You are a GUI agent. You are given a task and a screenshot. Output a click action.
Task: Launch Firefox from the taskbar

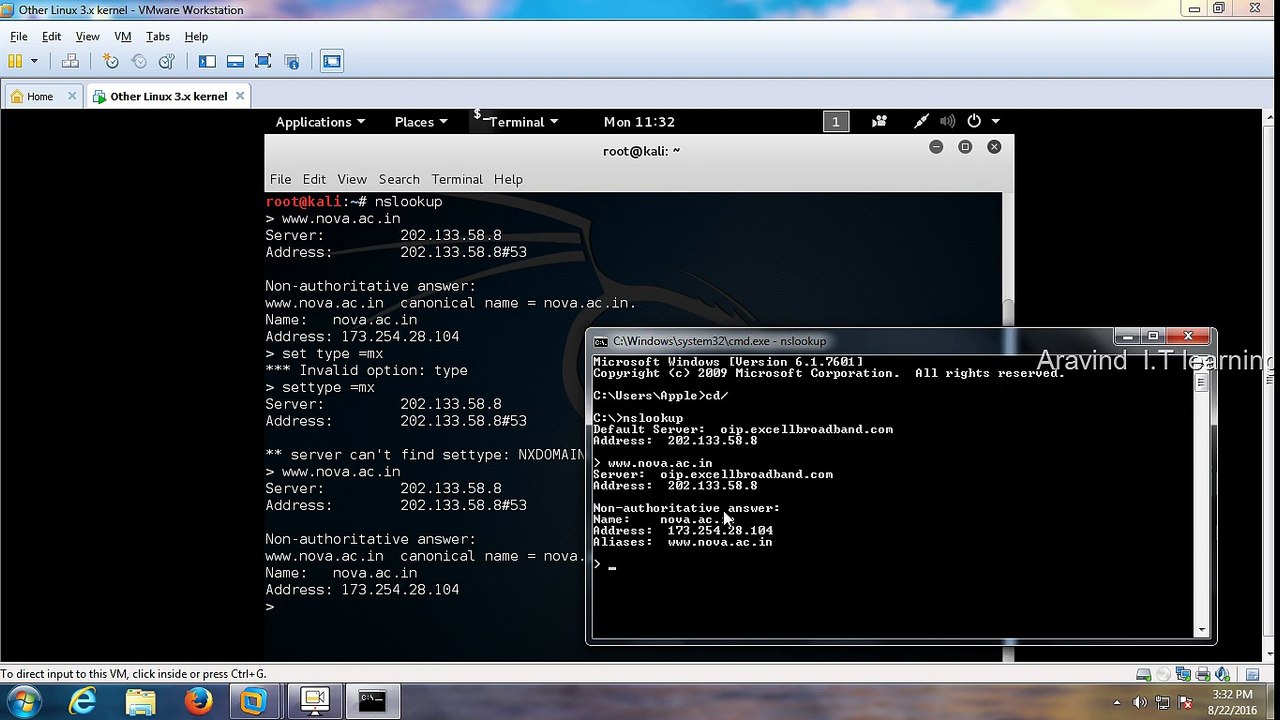pyautogui.click(x=198, y=701)
